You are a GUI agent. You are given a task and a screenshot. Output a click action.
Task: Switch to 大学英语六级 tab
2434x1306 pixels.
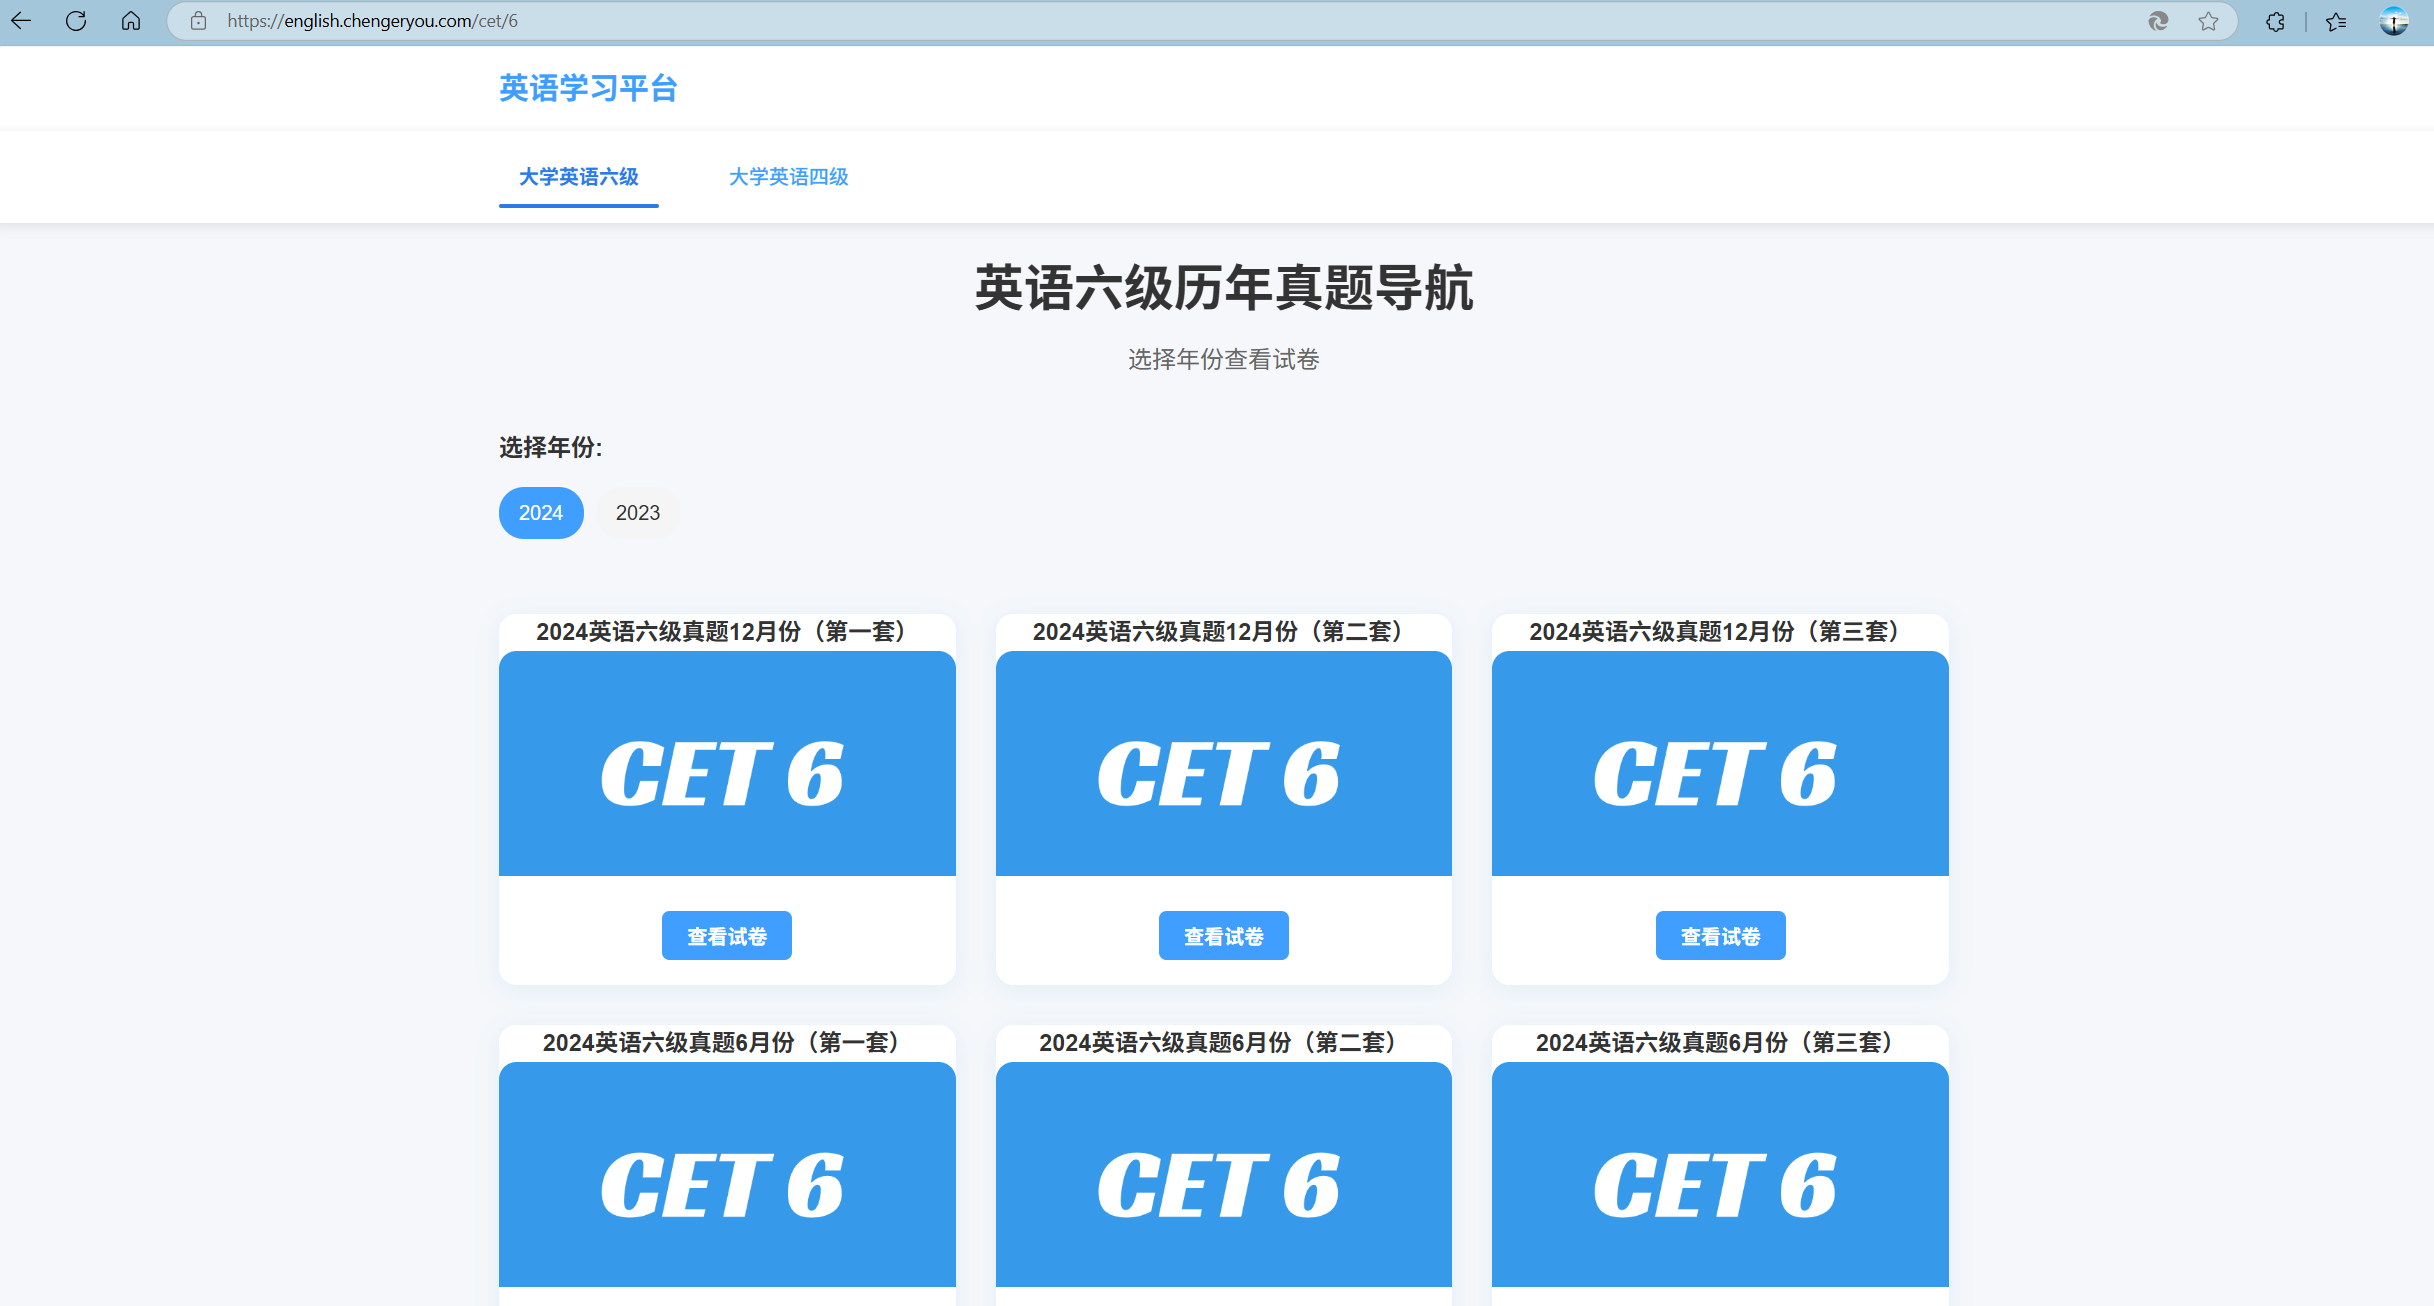577,177
